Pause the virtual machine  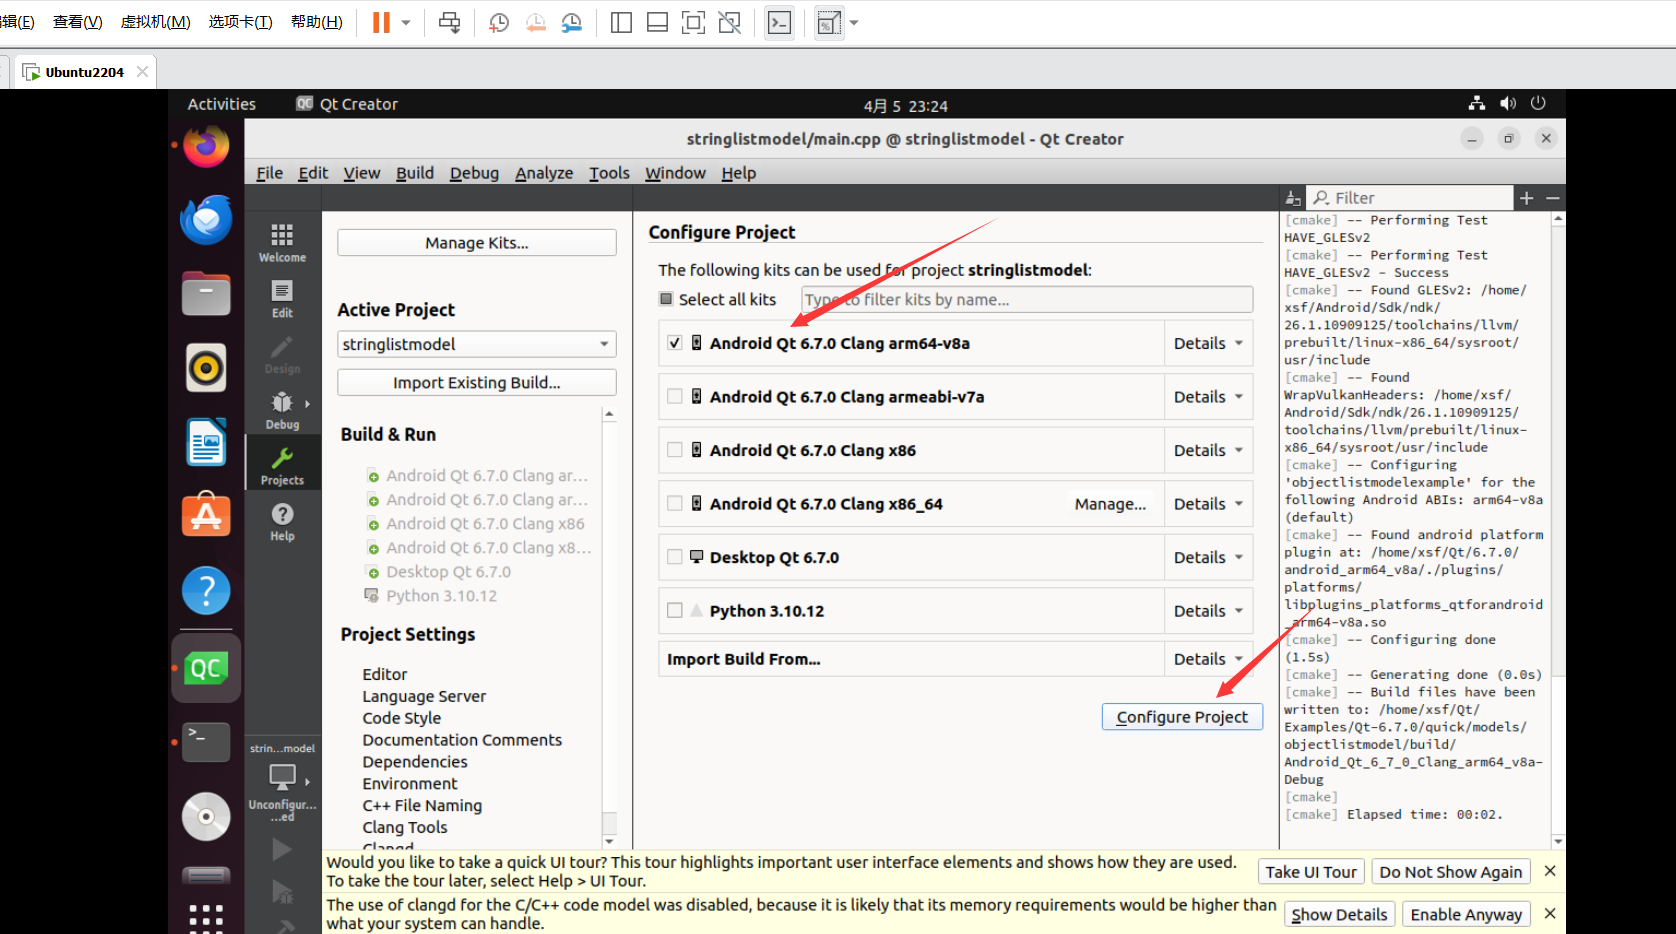point(381,23)
